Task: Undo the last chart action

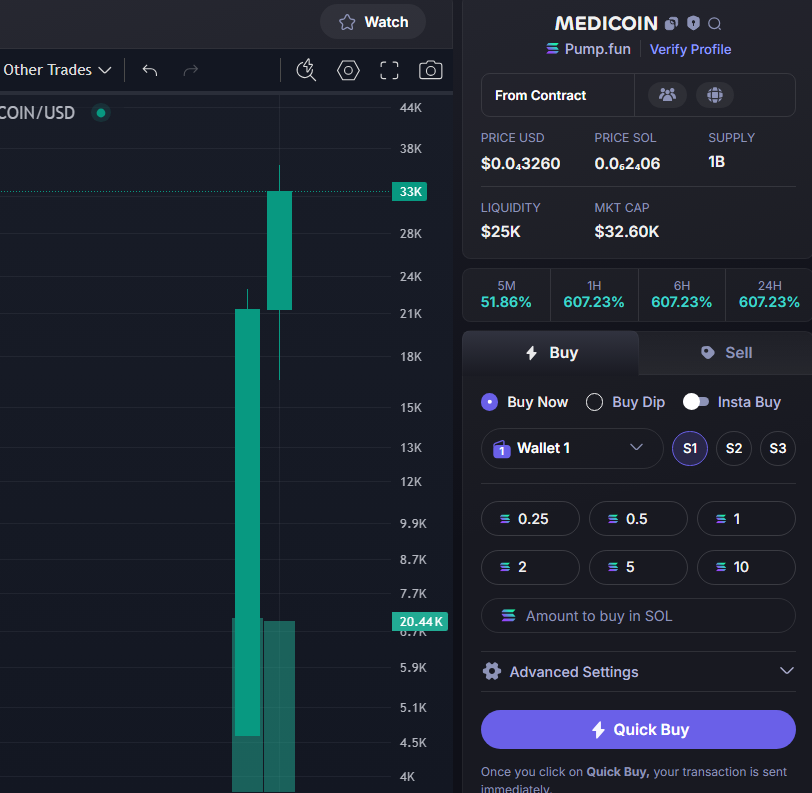Action: click(150, 70)
